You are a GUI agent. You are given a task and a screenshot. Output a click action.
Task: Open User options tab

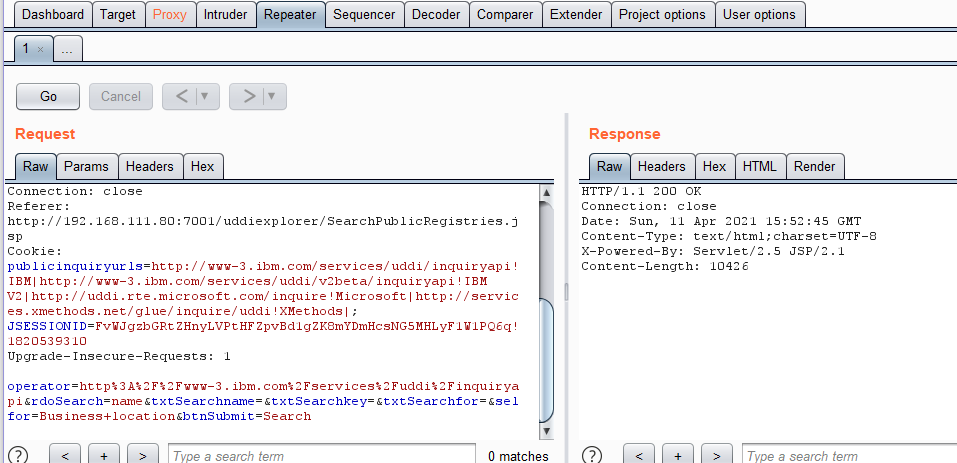click(x=759, y=15)
